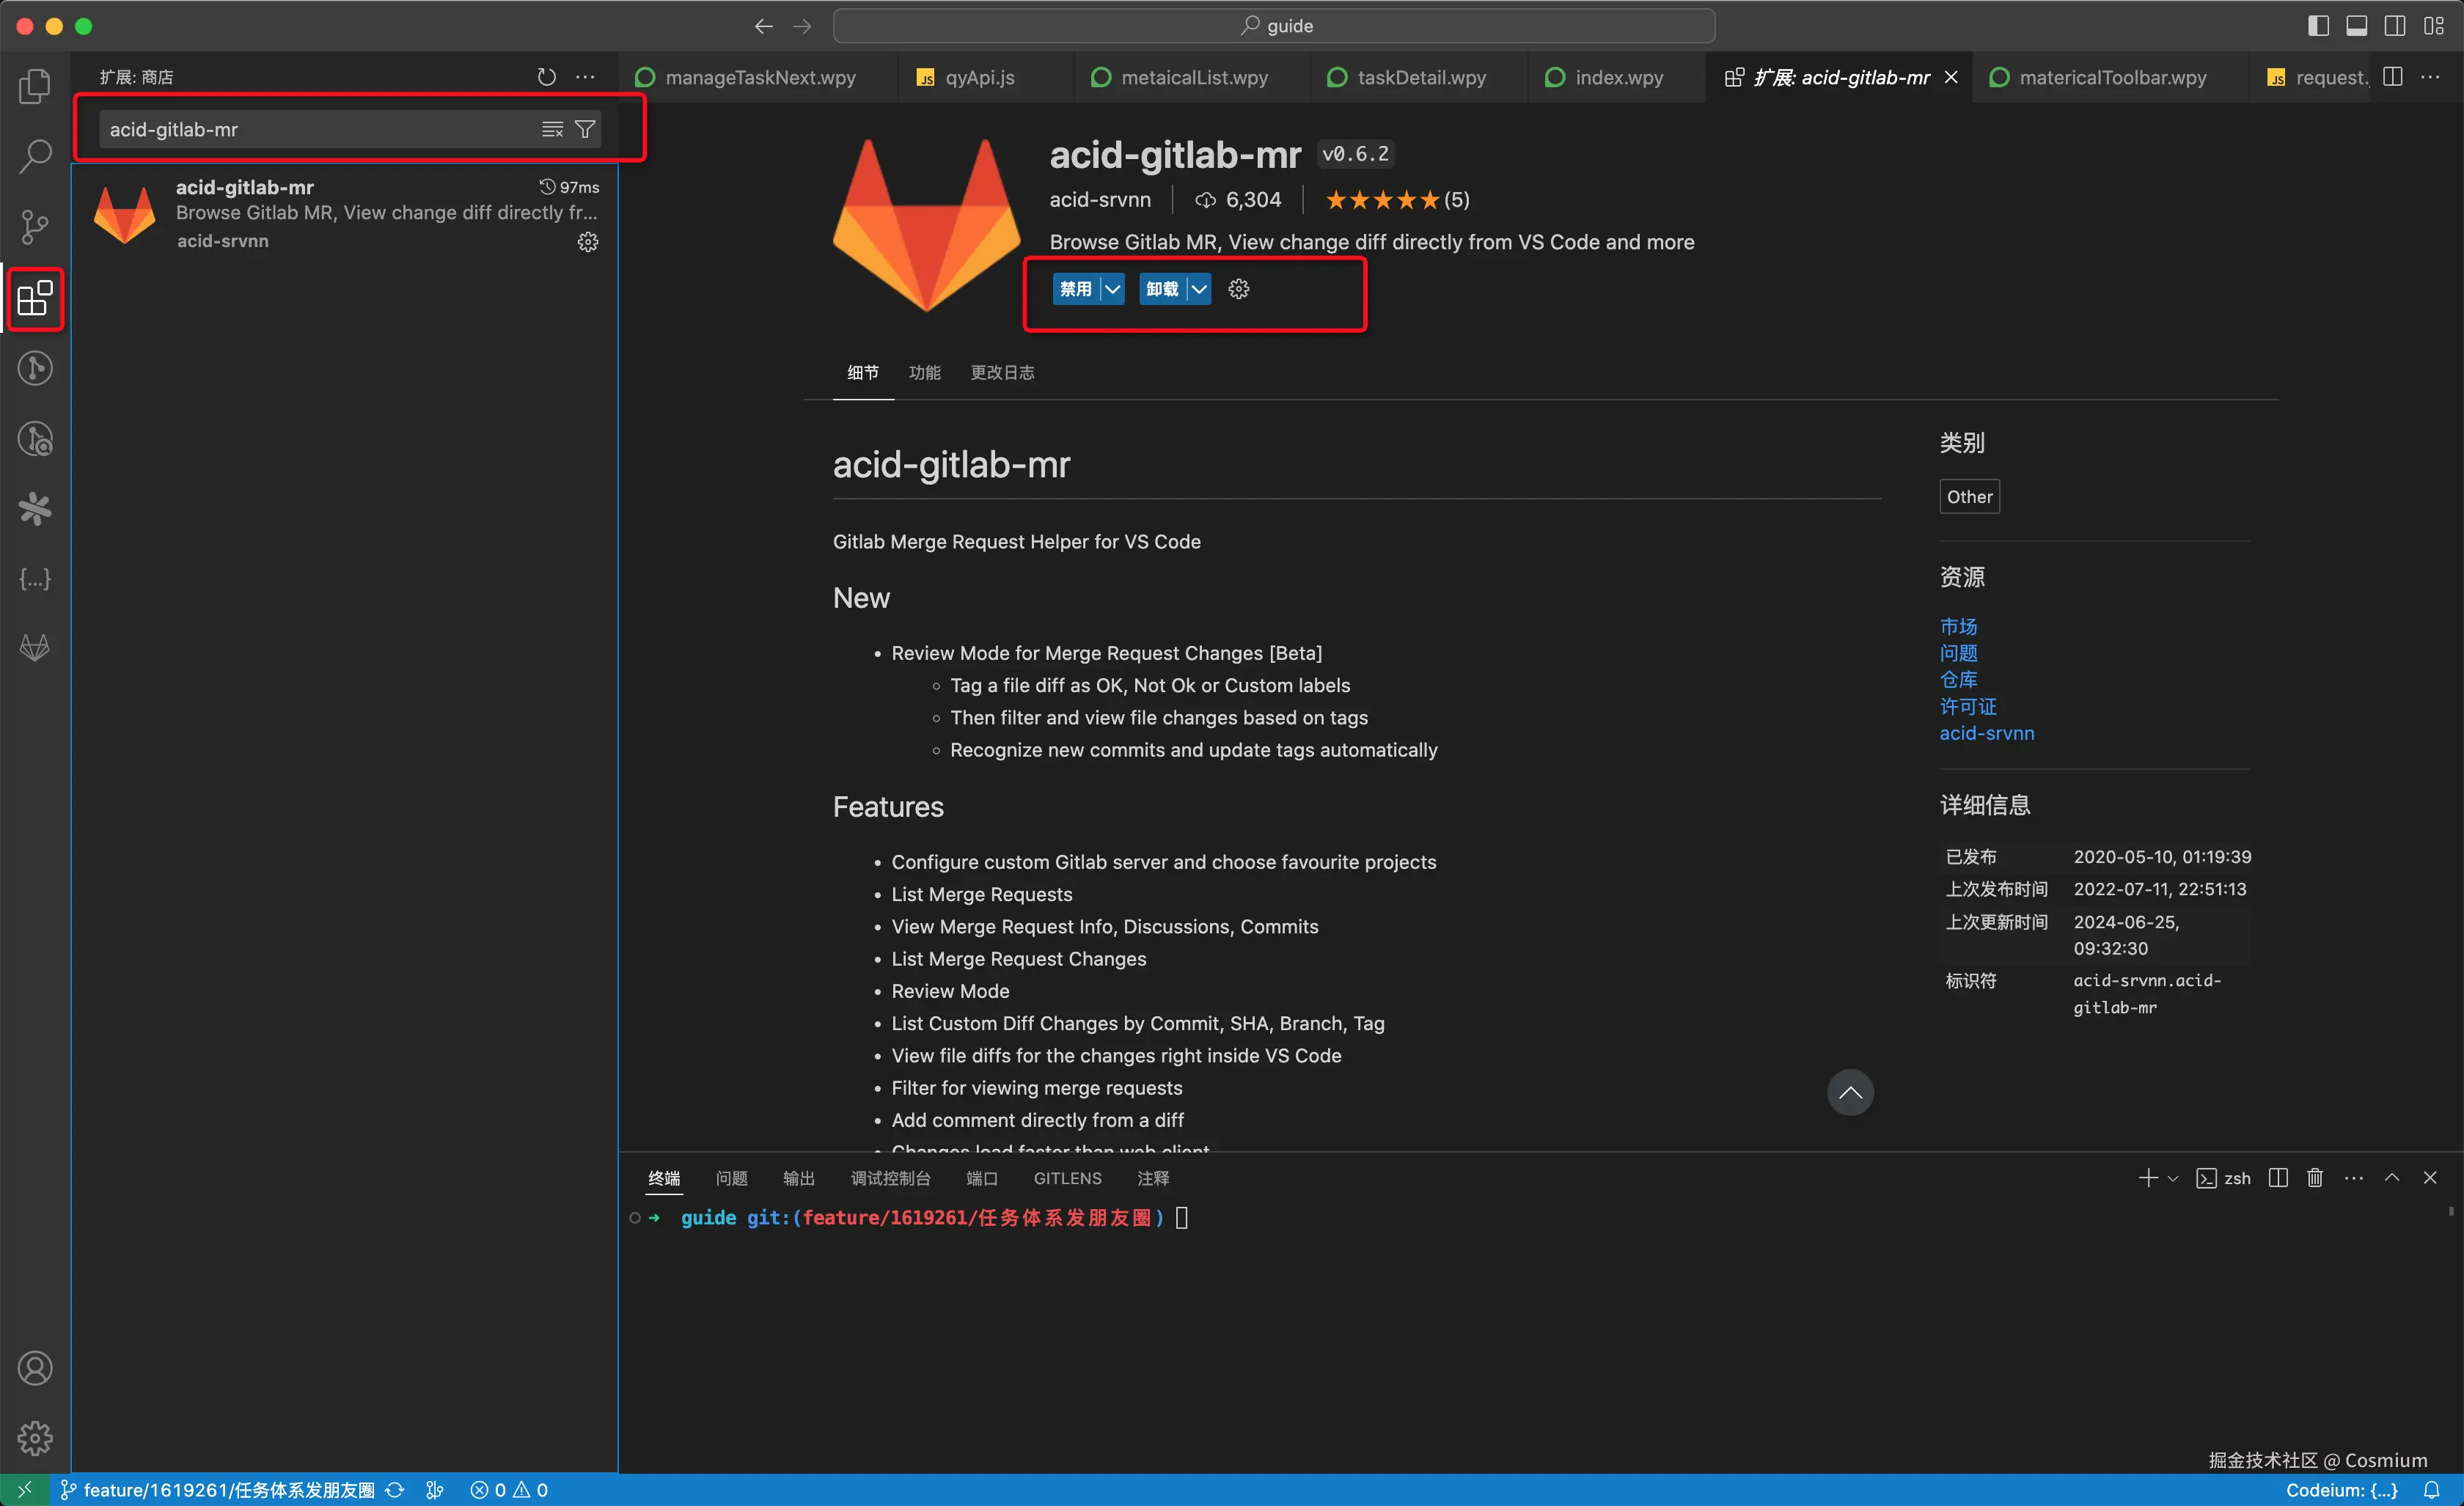Toggle the bottom panel layout button
2464x1506 pixels.
point(2356,26)
